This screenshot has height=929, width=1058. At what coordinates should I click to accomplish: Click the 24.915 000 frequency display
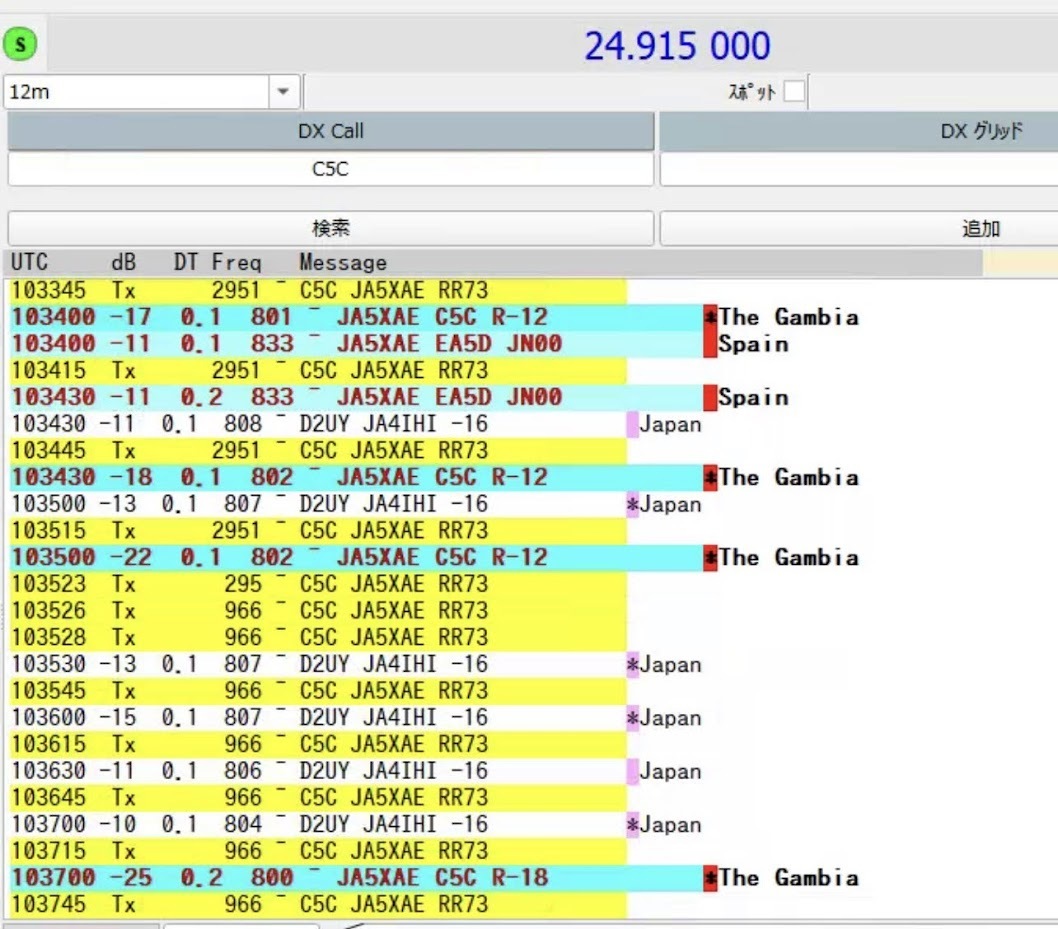pos(677,46)
